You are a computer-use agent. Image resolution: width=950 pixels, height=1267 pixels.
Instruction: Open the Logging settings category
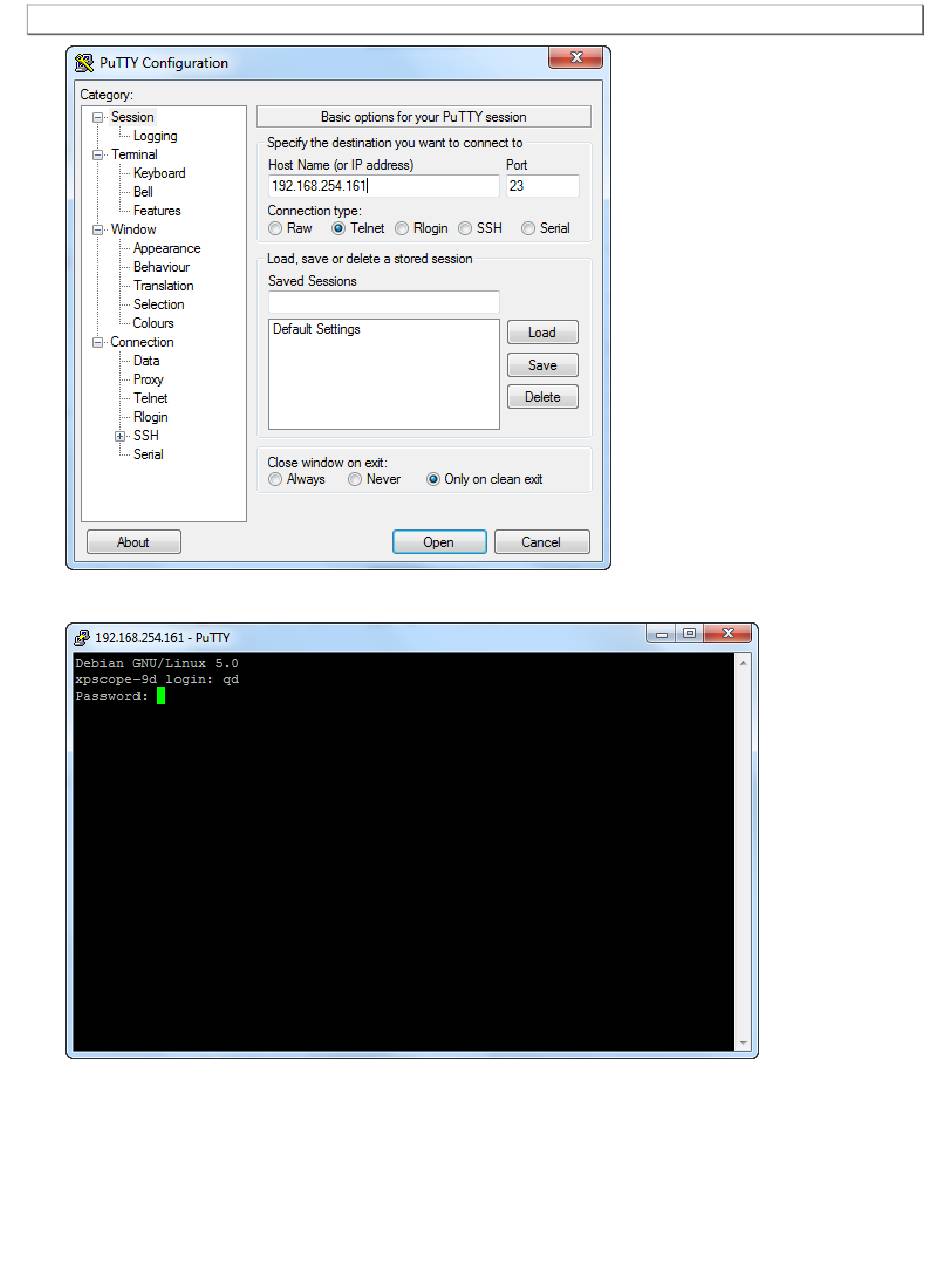(x=155, y=136)
